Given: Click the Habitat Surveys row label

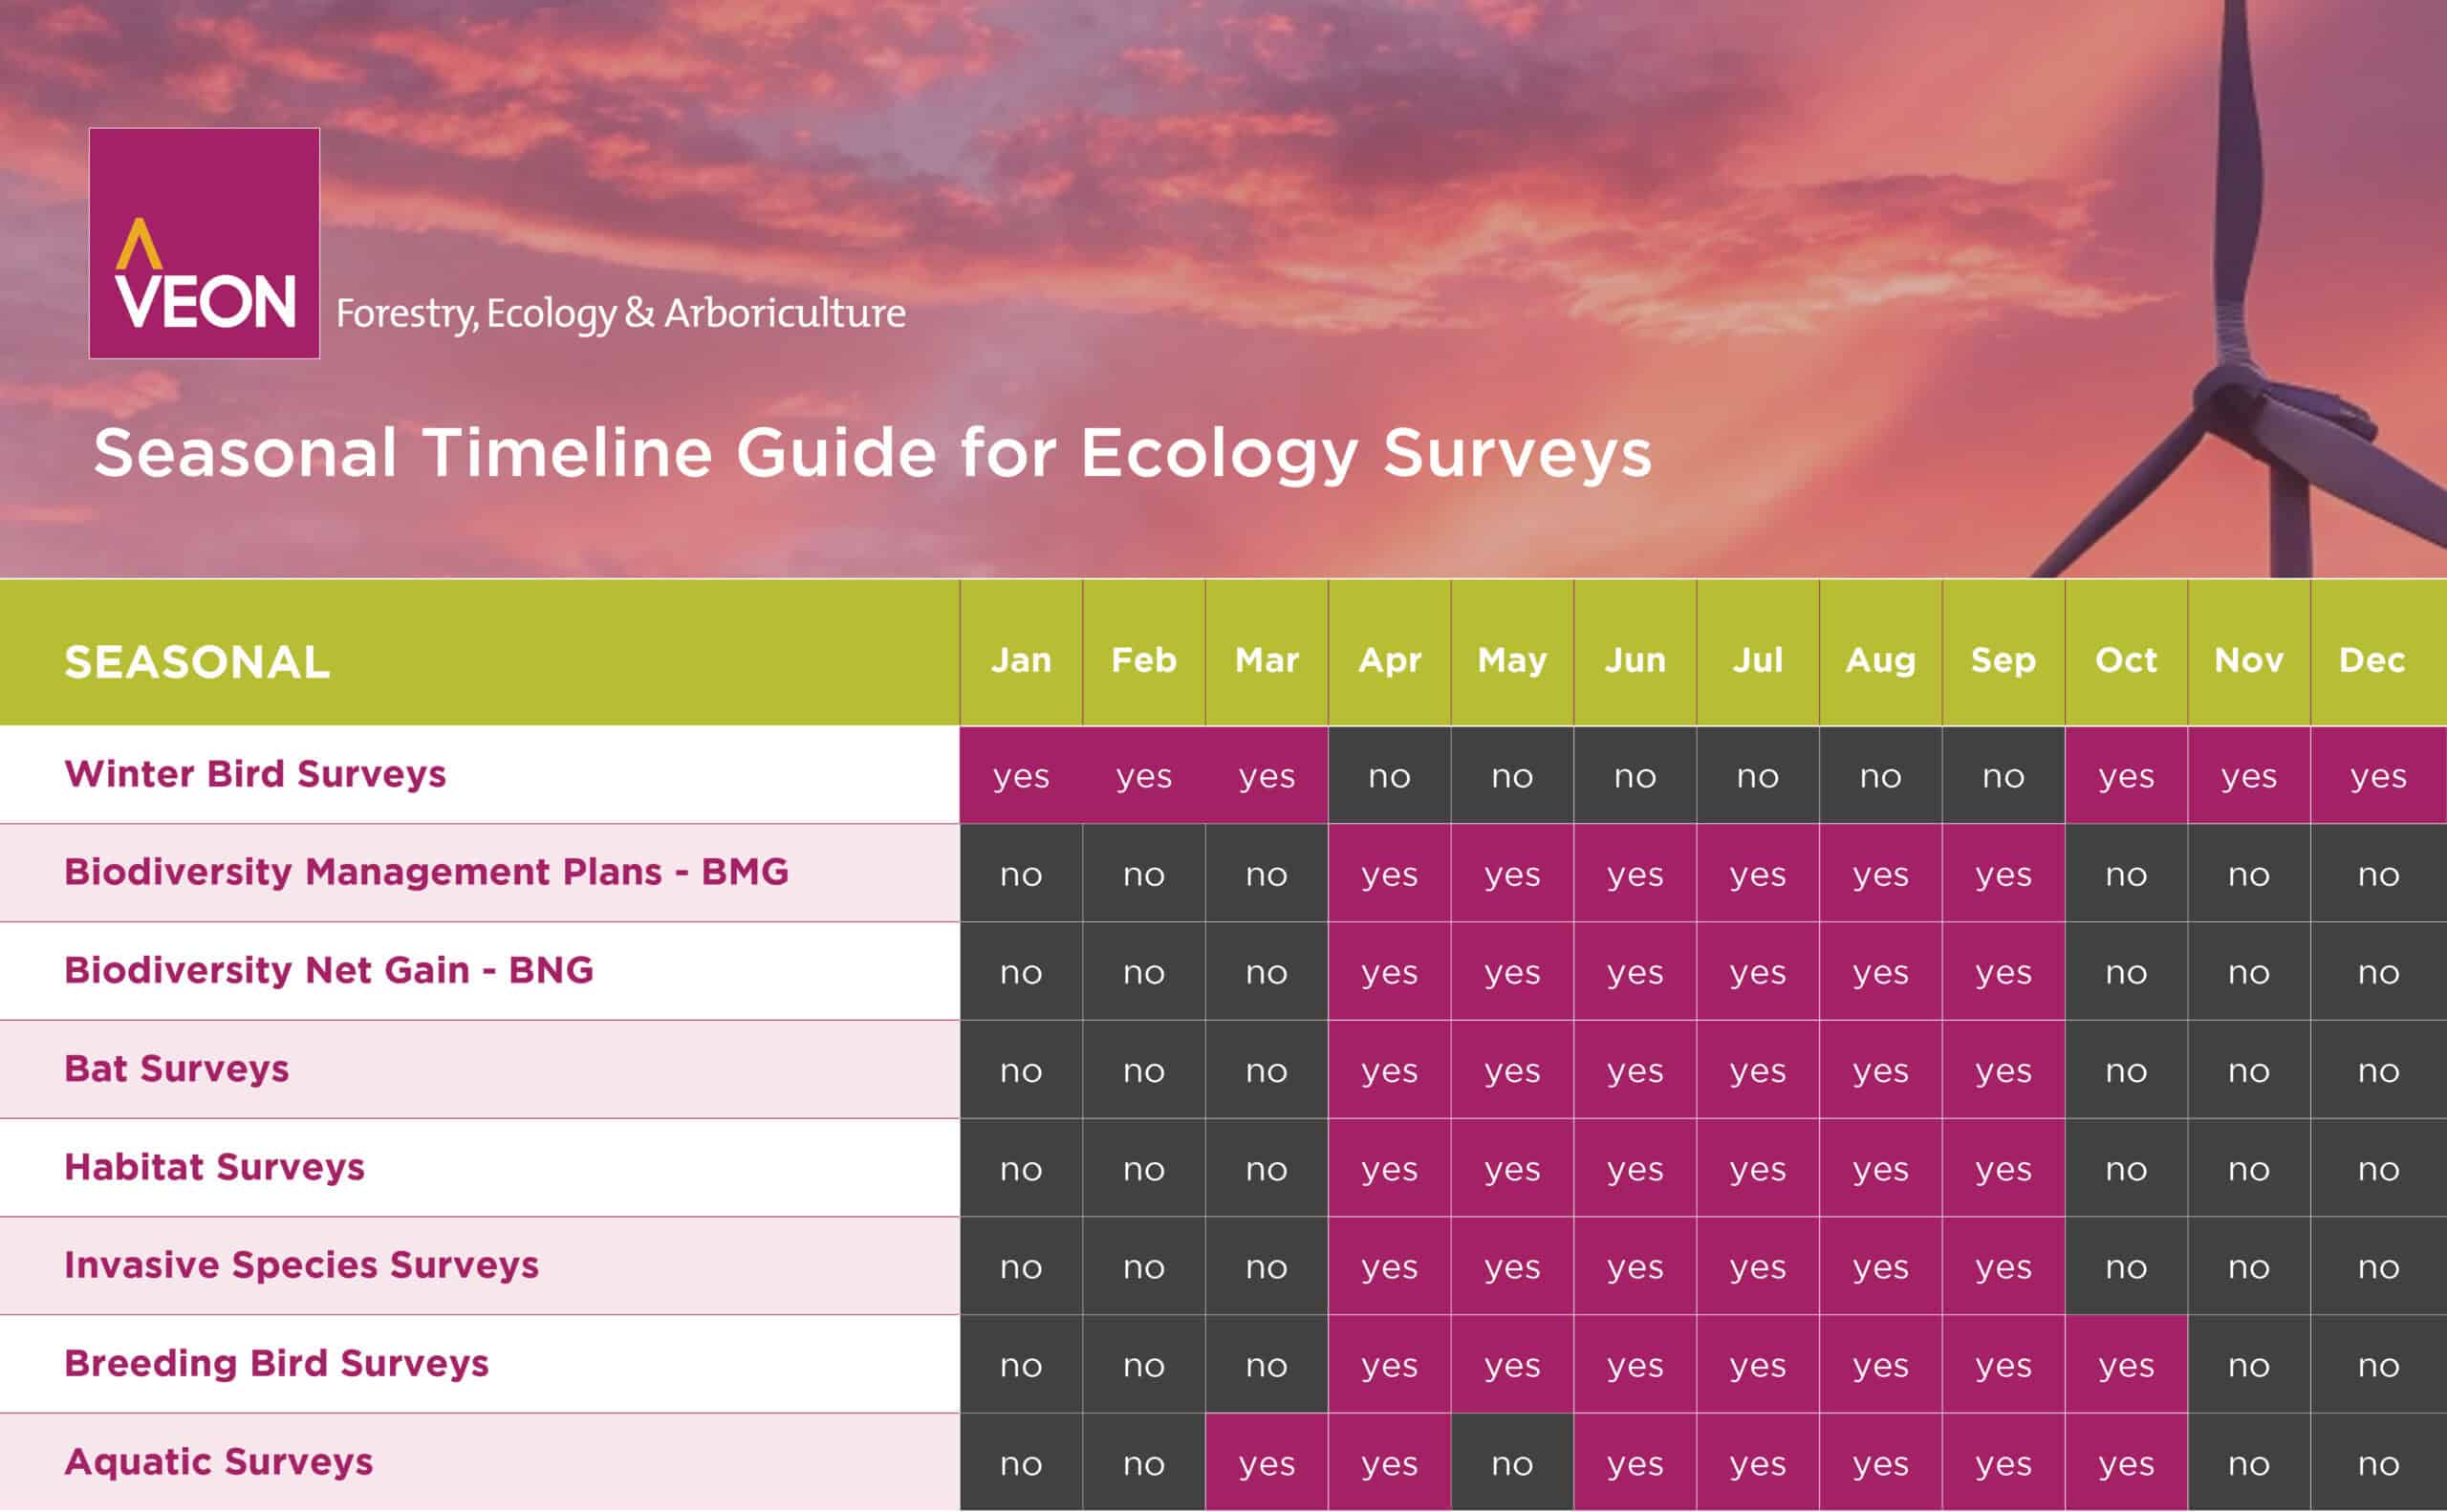Looking at the screenshot, I should 215,1167.
